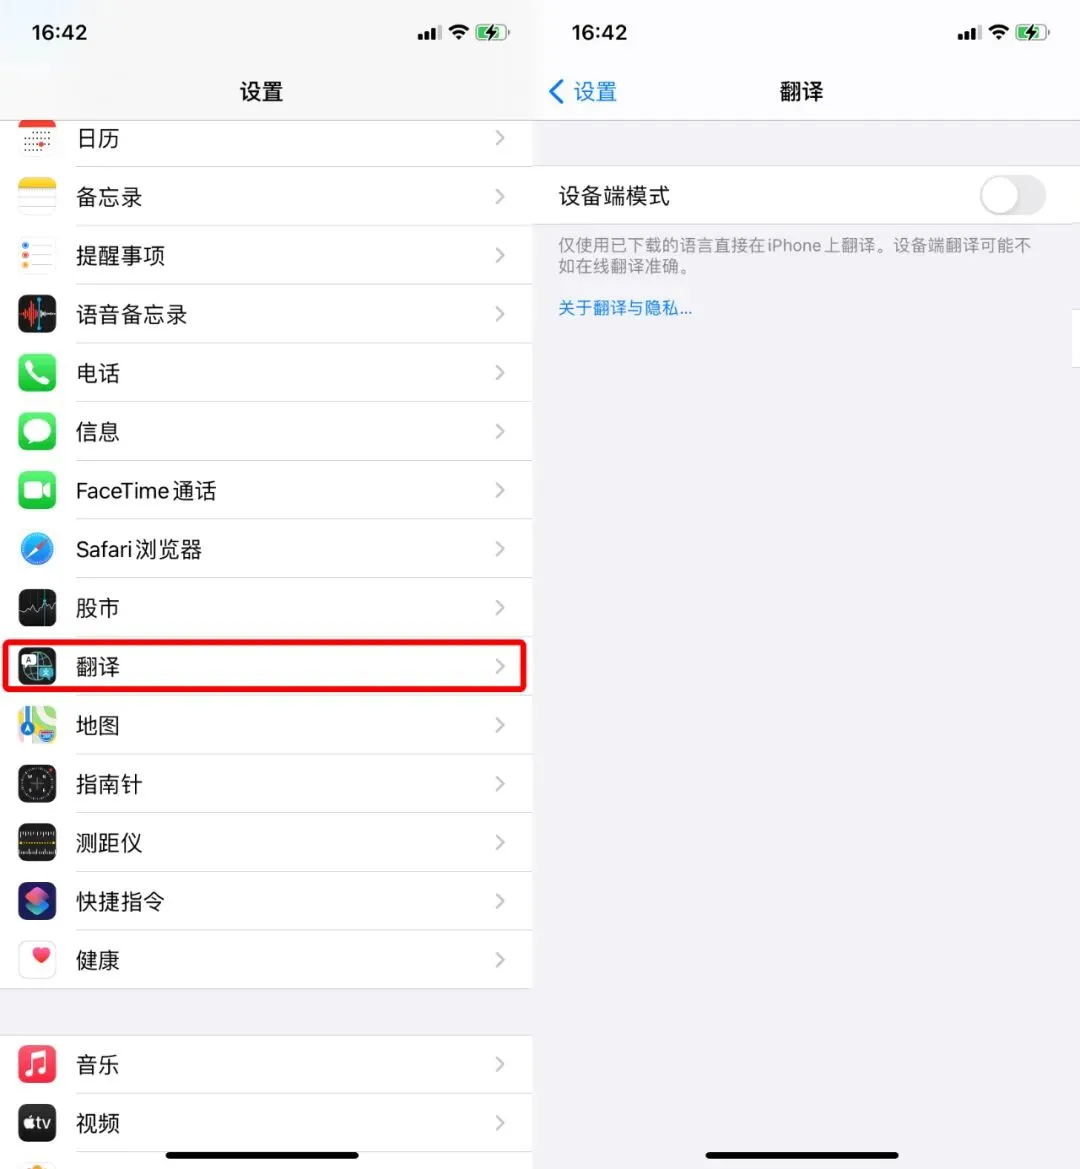Expand the 信息 Messages row chevron
The image size is (1080, 1169).
(499, 432)
